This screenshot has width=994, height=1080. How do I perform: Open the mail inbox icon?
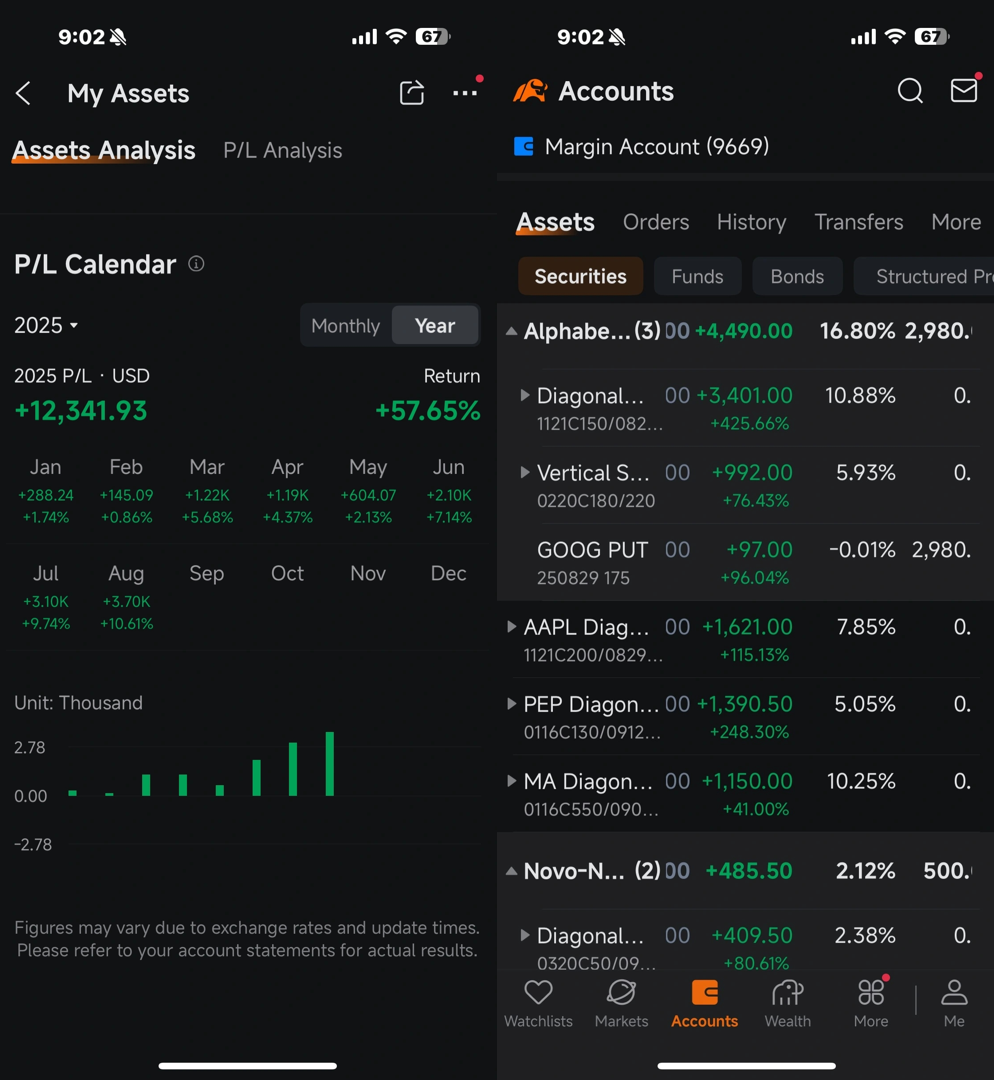tap(964, 90)
